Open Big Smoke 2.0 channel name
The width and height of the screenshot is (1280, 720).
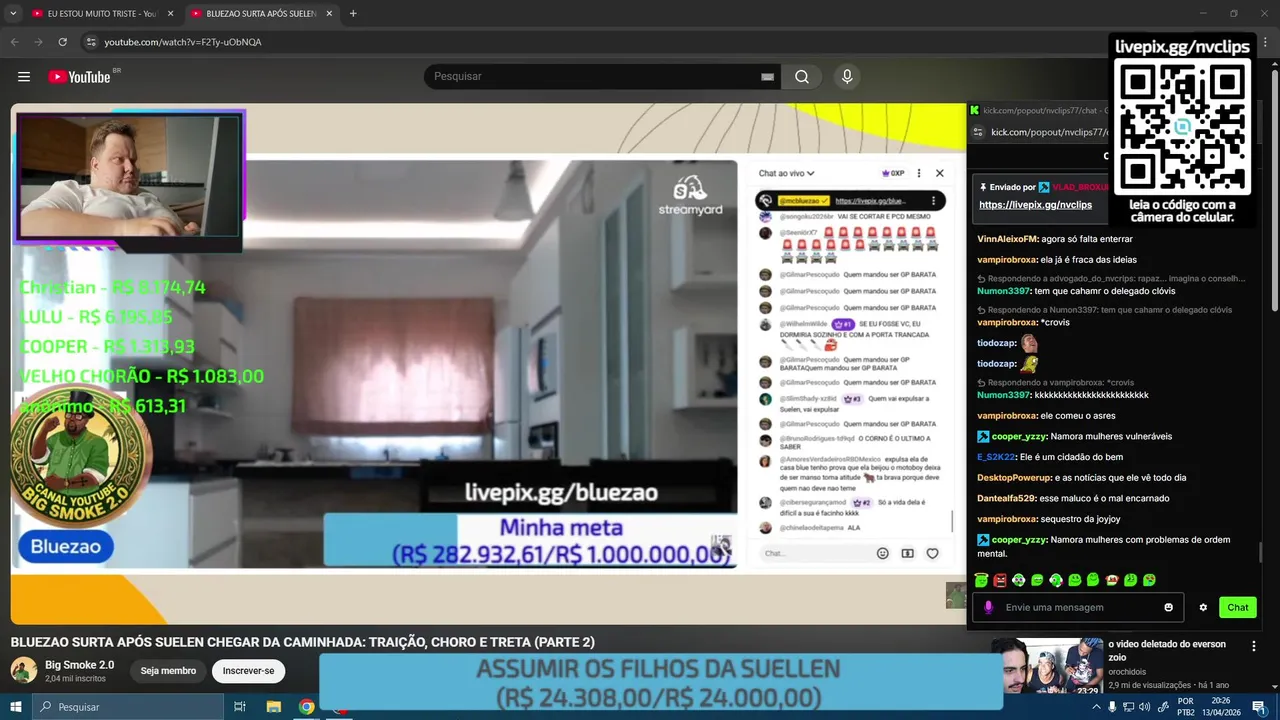tap(79, 665)
